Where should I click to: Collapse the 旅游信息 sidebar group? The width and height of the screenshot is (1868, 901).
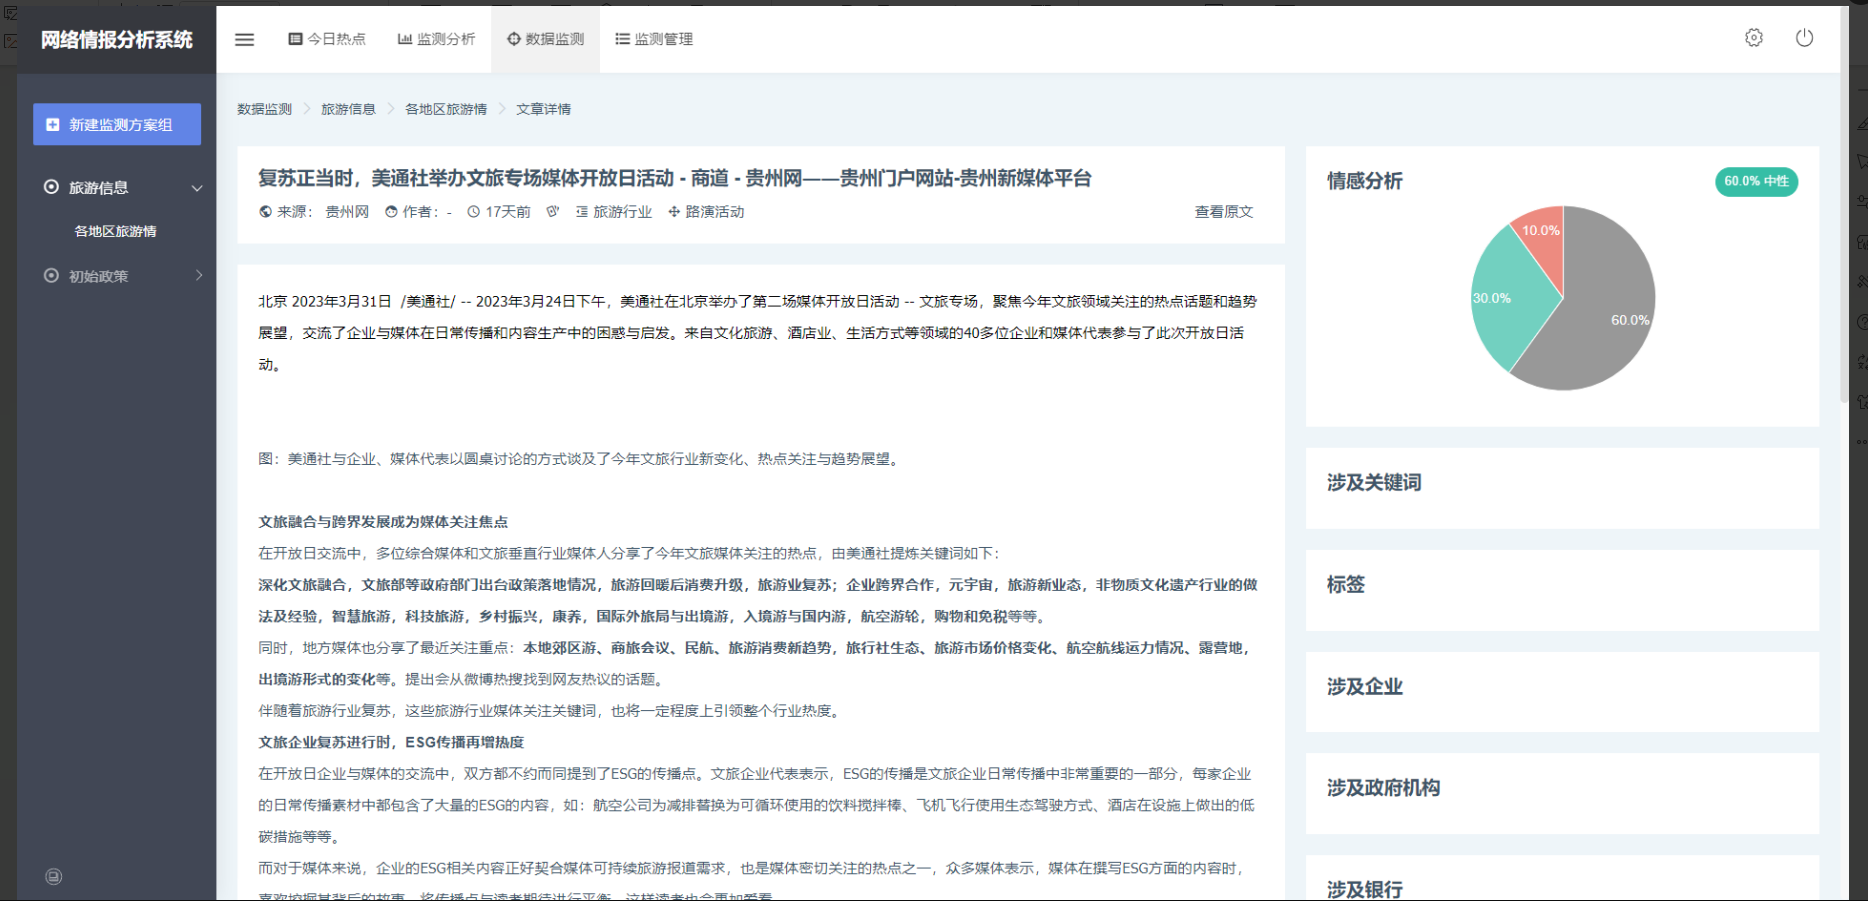[x=117, y=187]
